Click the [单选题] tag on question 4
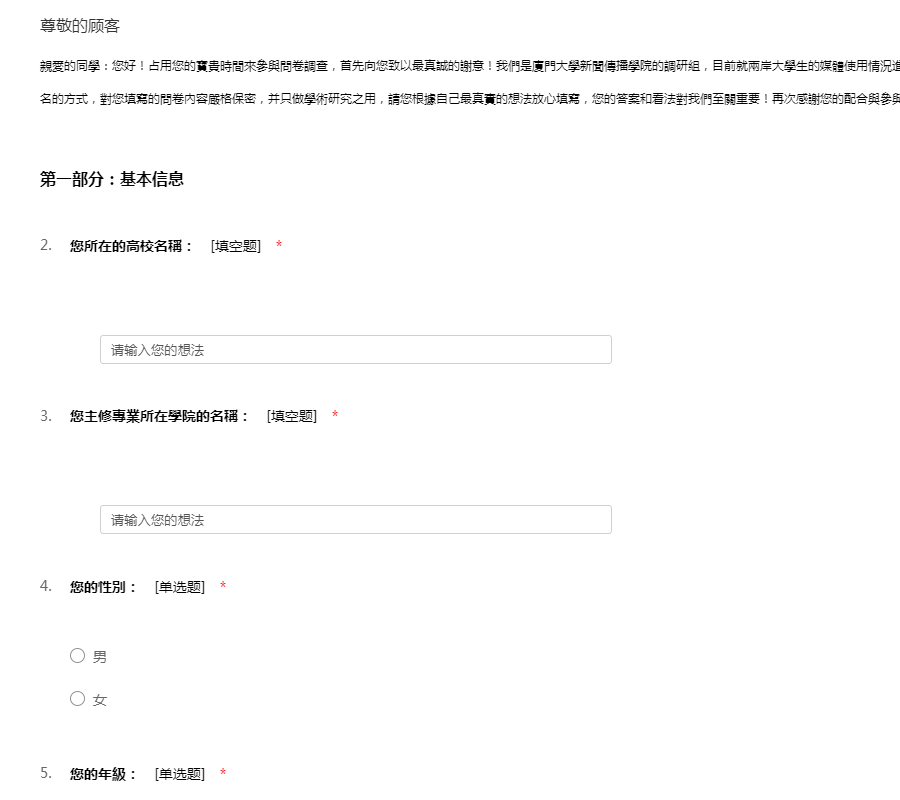The width and height of the screenshot is (900, 800). pos(180,587)
